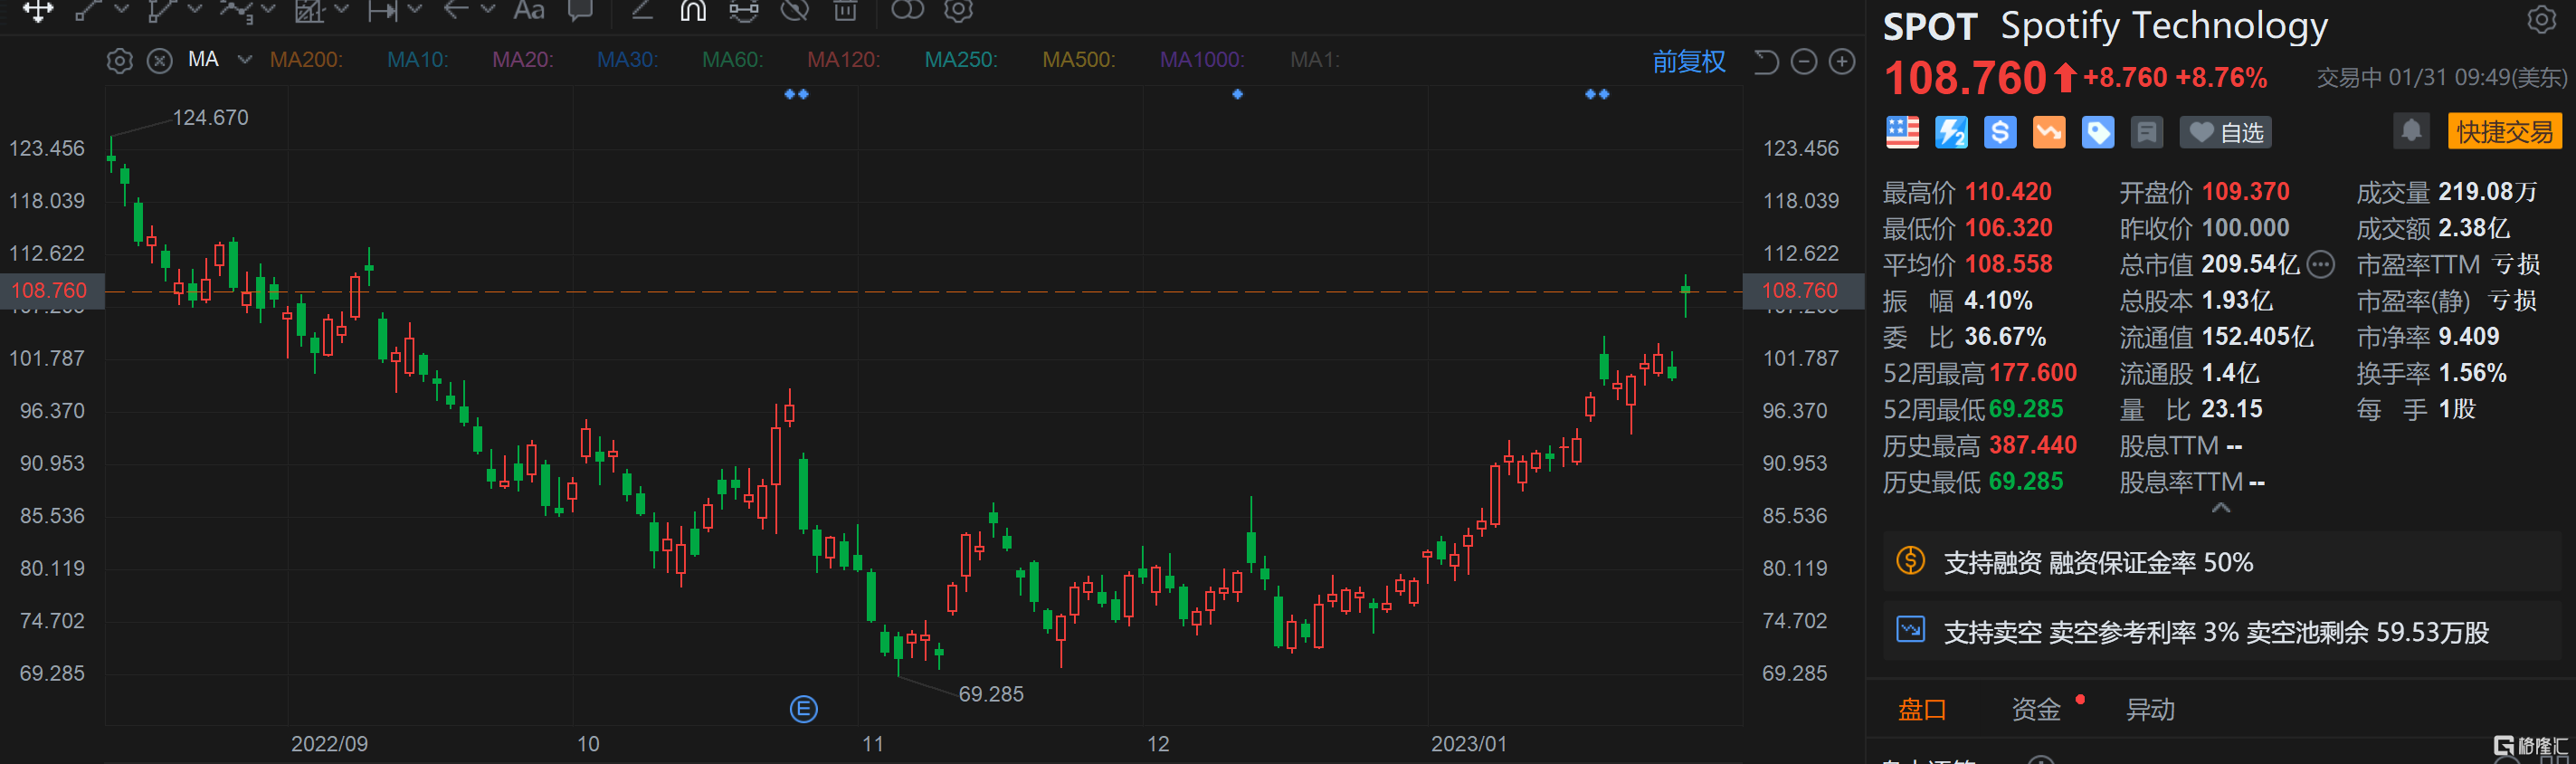This screenshot has height=764, width=2576.
Task: Click the 52周最高 177.600 value
Action: coord(2033,373)
